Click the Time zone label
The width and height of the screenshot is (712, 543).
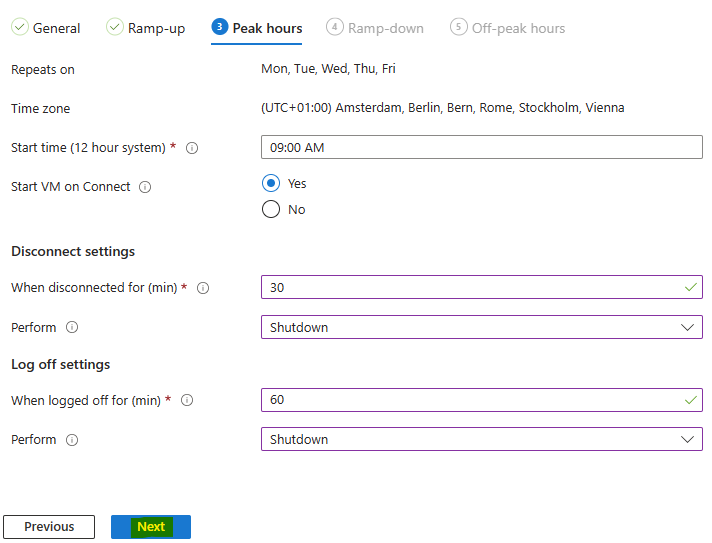pos(40,109)
